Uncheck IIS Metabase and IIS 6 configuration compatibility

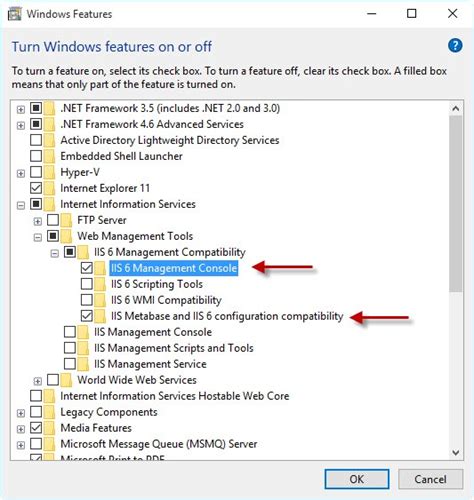tap(87, 316)
